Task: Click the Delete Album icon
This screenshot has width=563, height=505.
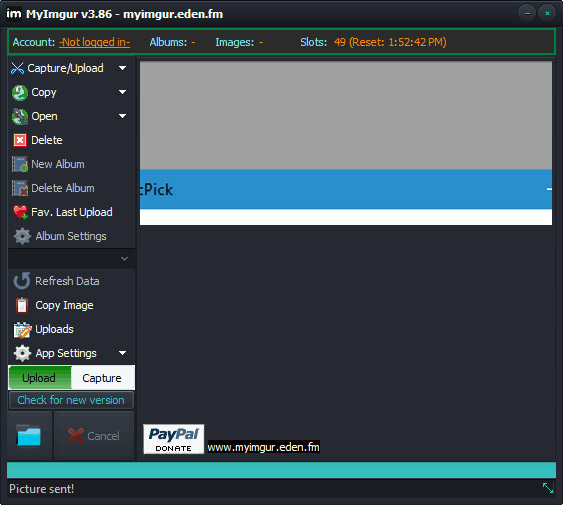Action: click(x=20, y=188)
